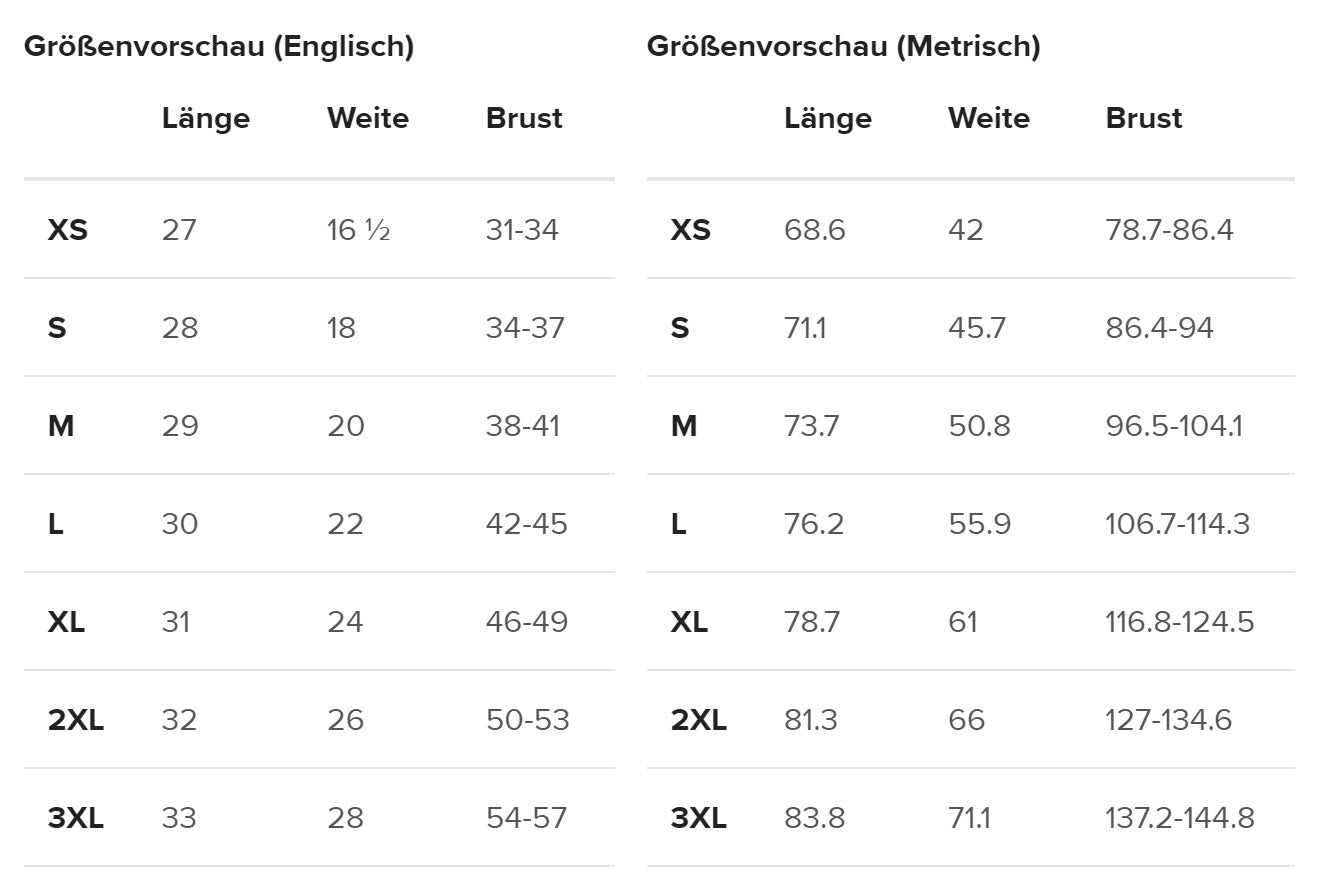Image resolution: width=1318 pixels, height=888 pixels.
Task: Click the 137.2-144.8 chest value
Action: point(1179,818)
